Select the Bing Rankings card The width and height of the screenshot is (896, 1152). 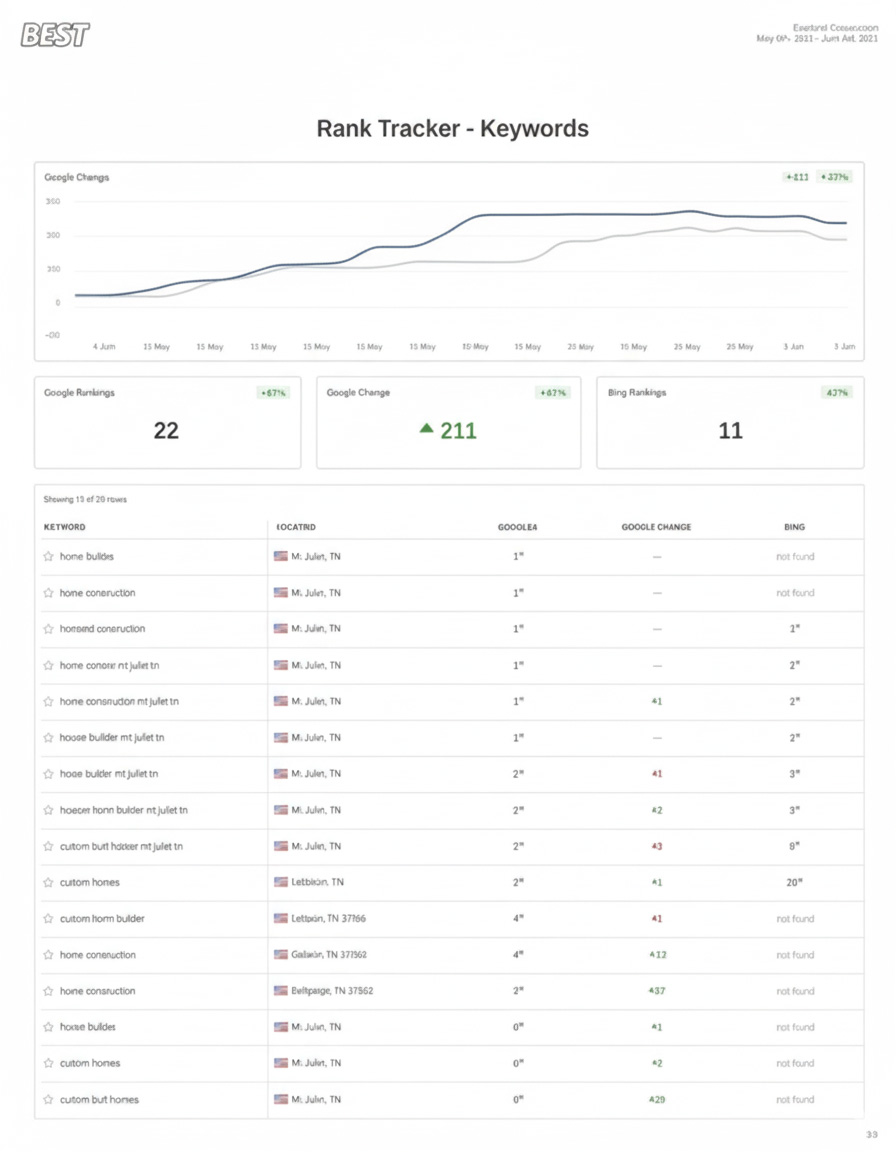click(731, 422)
